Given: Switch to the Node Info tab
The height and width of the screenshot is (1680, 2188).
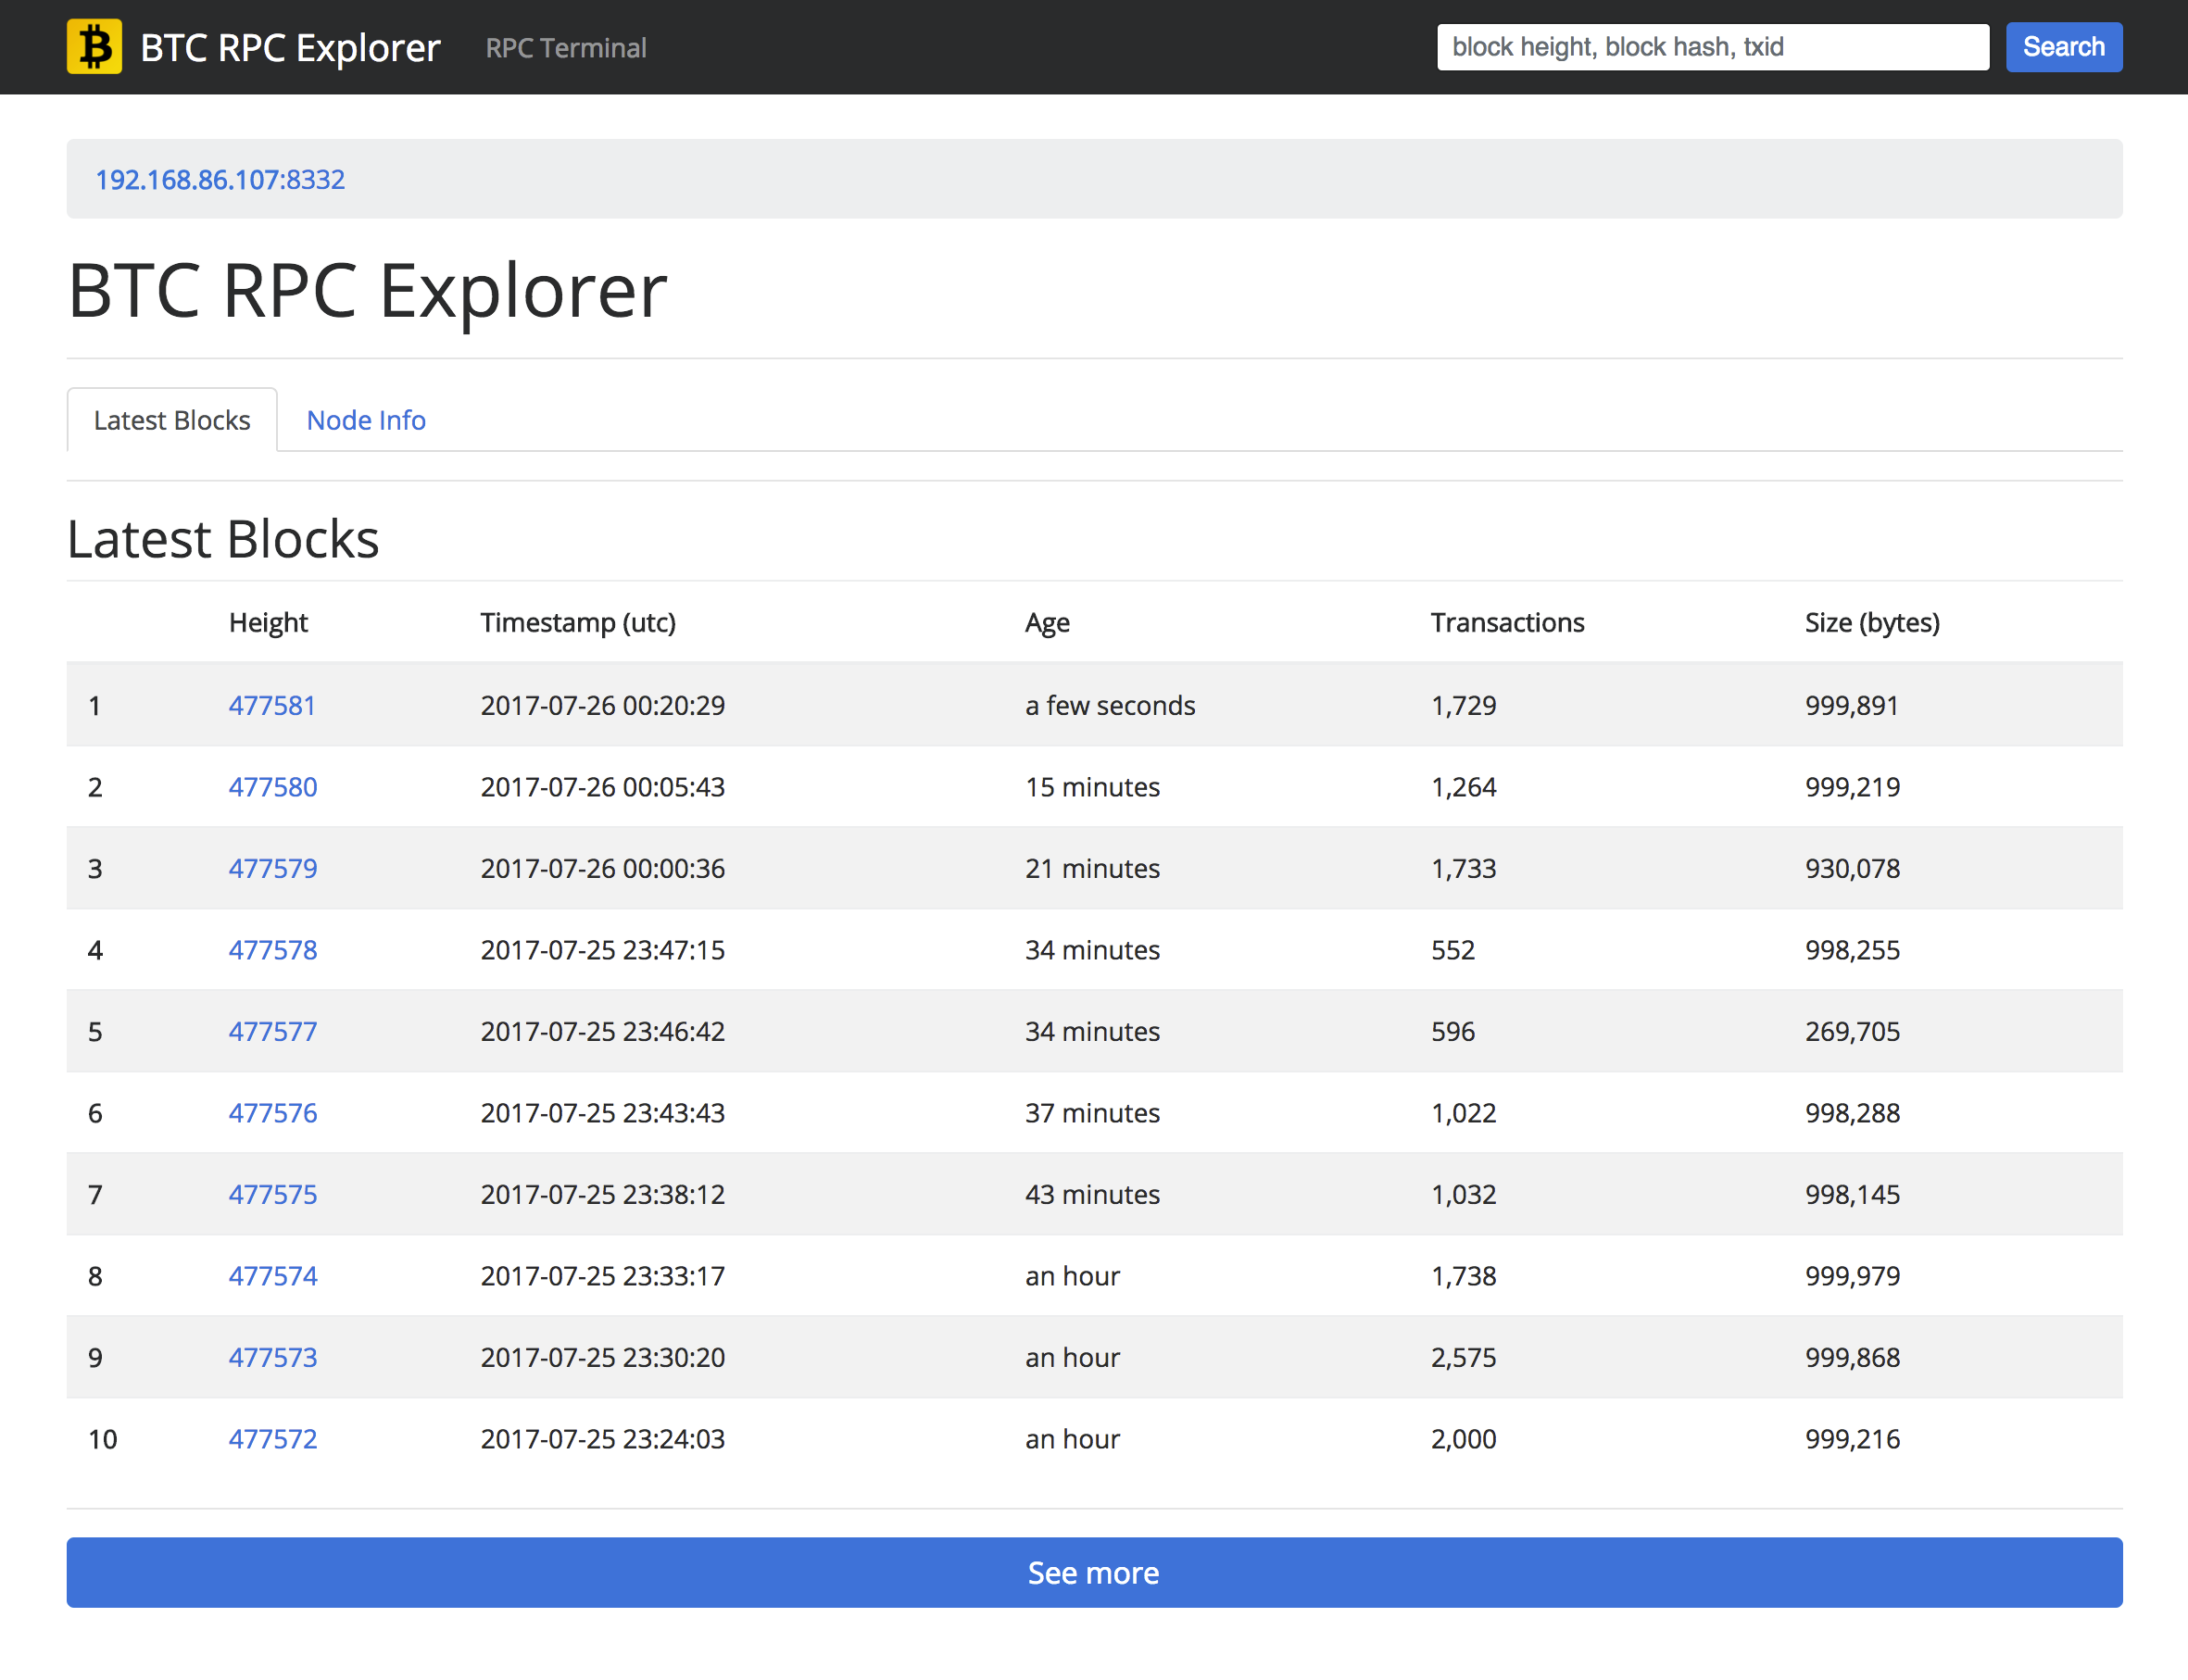Looking at the screenshot, I should coord(366,420).
